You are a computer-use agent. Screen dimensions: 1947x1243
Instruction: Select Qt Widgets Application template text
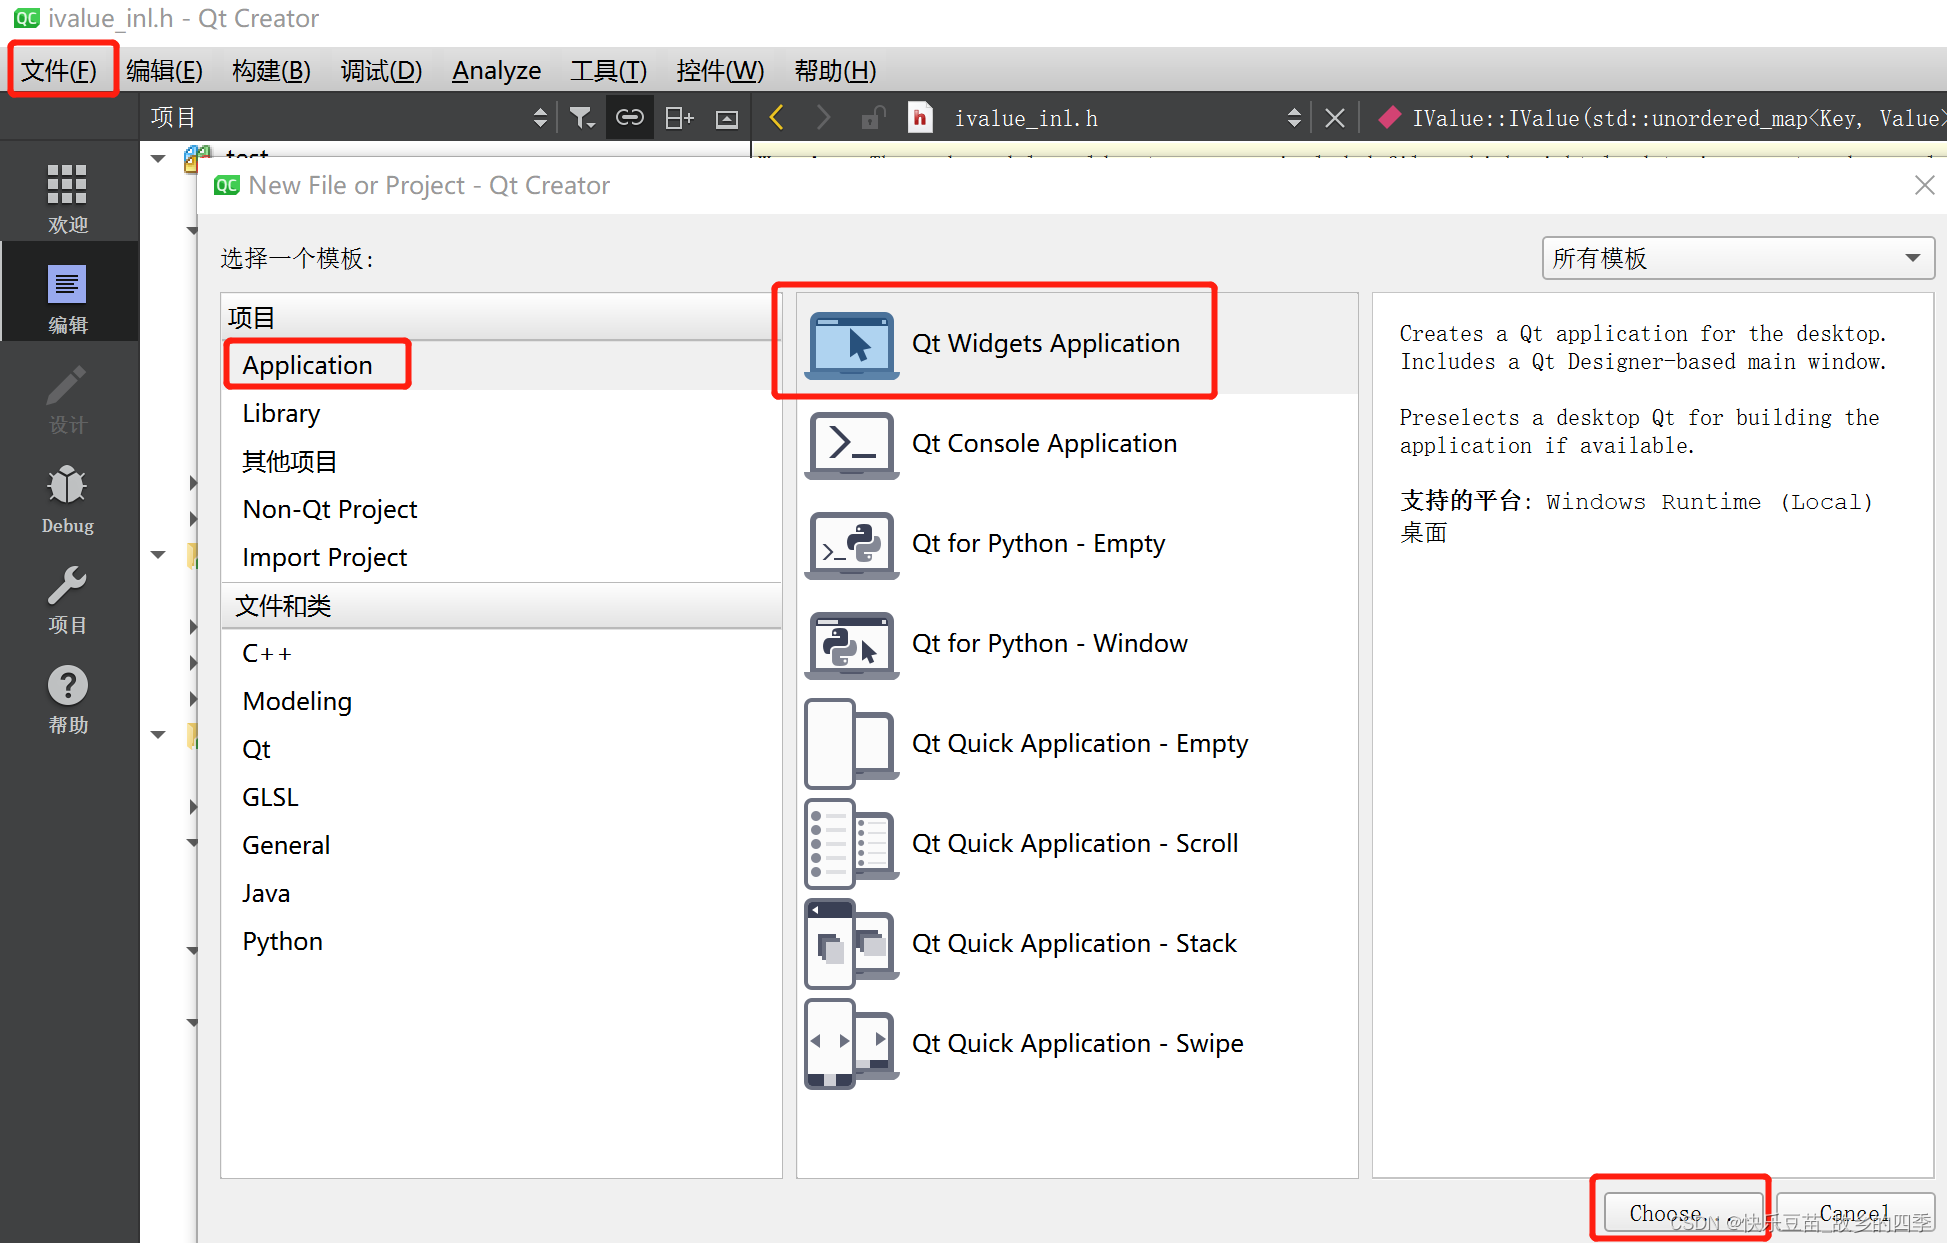pyautogui.click(x=1046, y=343)
